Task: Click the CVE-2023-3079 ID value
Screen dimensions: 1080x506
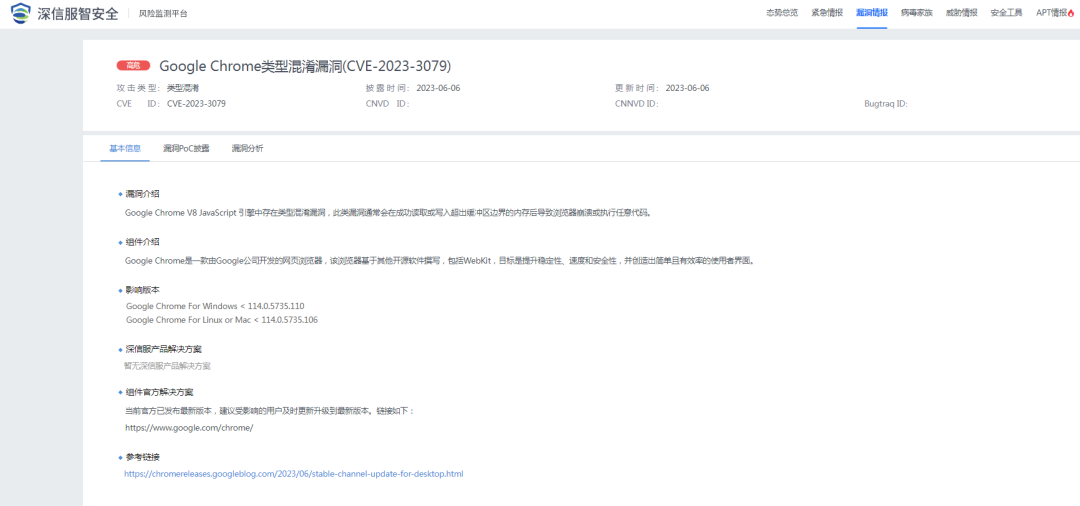Action: pyautogui.click(x=196, y=104)
